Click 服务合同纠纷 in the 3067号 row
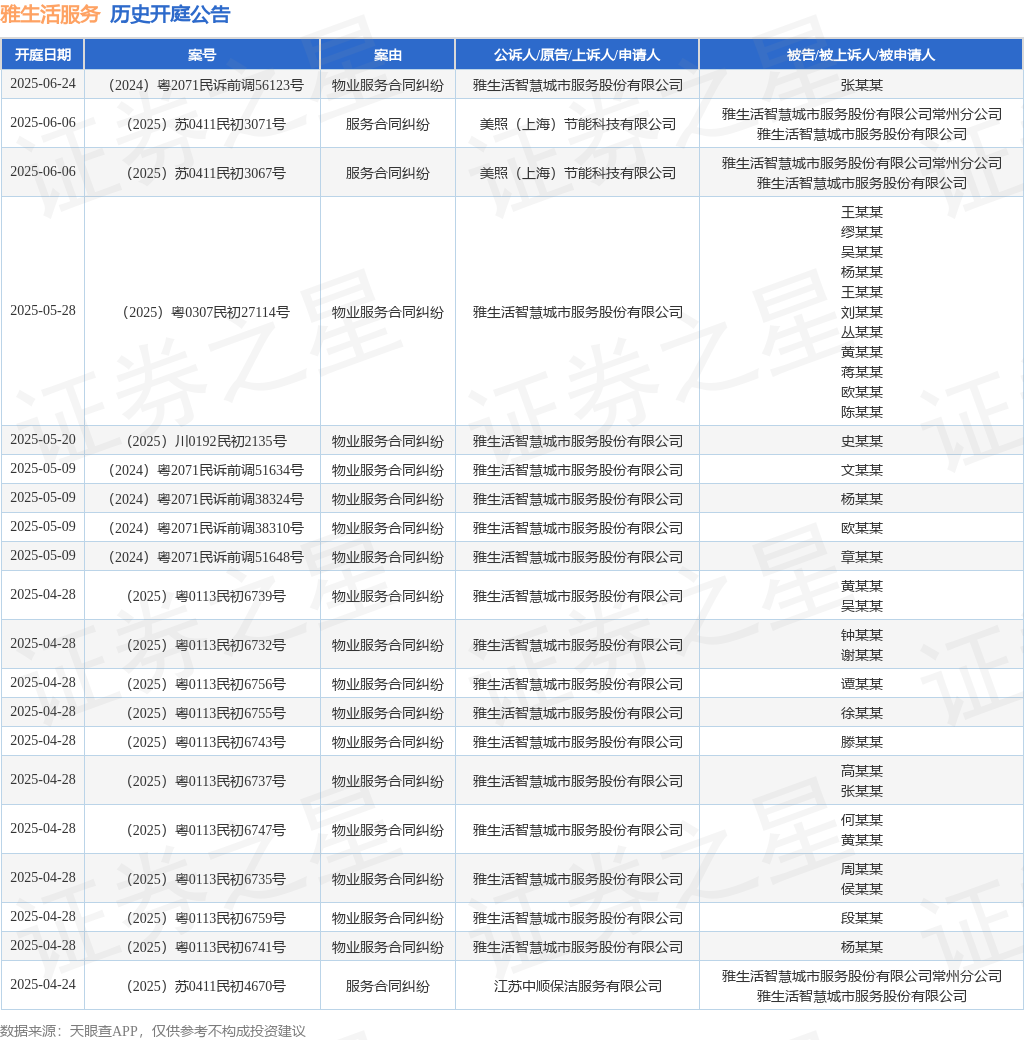The image size is (1024, 1040). pyautogui.click(x=387, y=173)
